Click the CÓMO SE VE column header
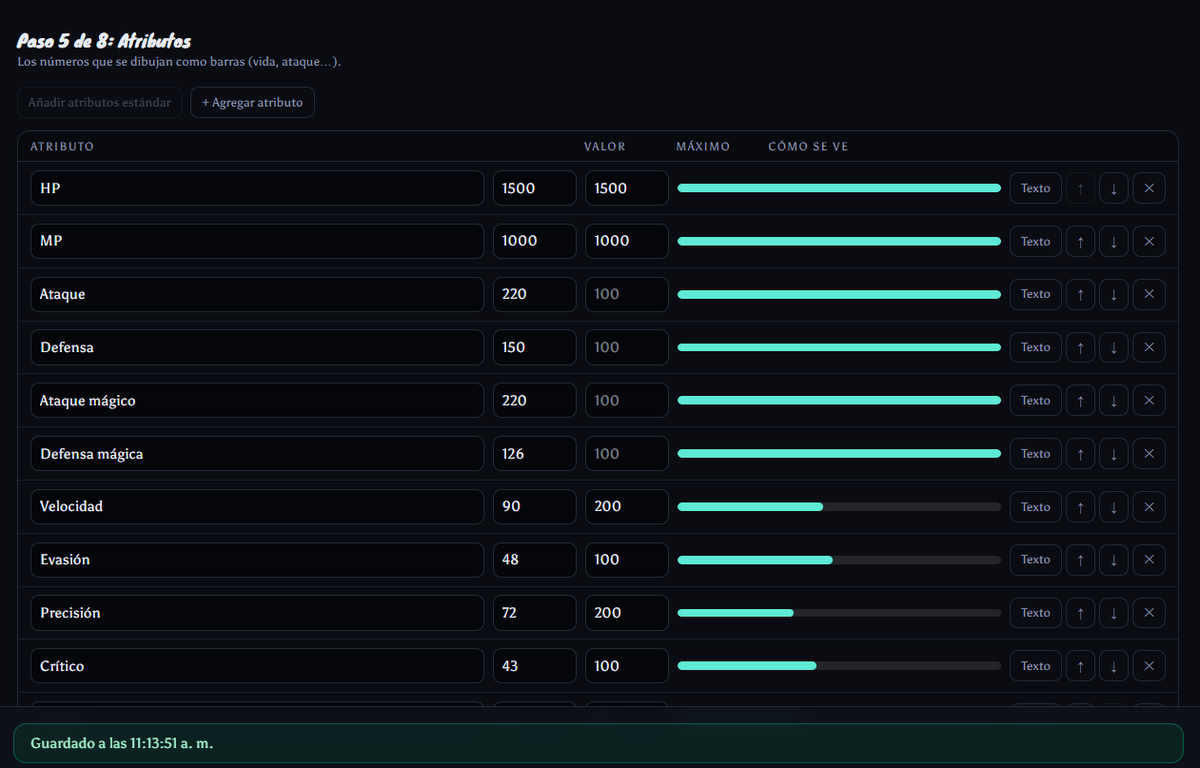1200x768 pixels. tap(808, 147)
